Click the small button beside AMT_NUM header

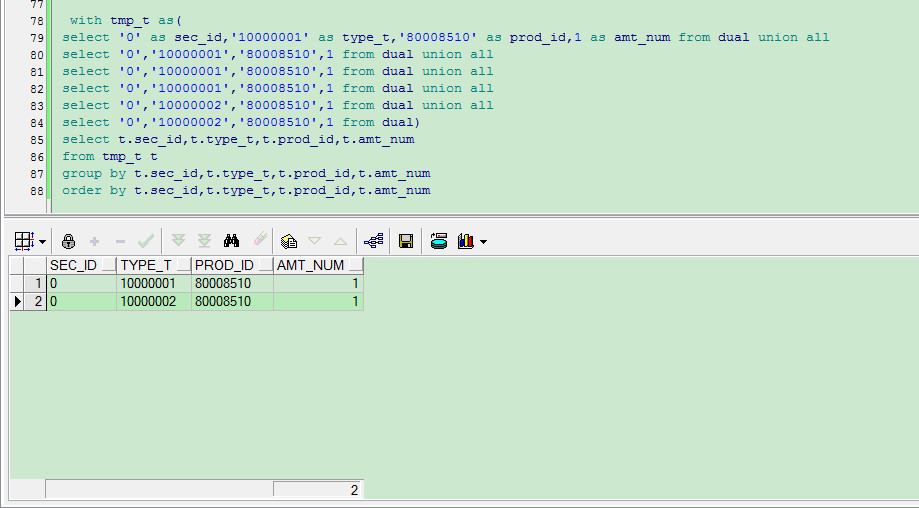coord(356,265)
